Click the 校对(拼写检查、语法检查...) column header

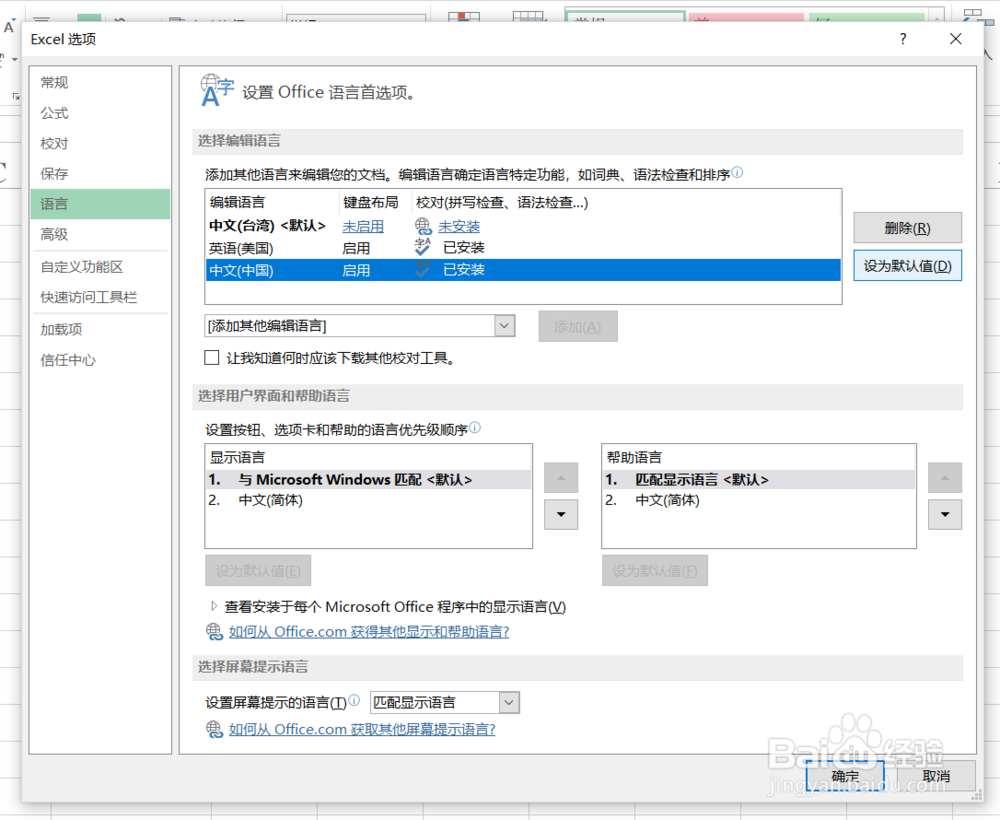pos(502,202)
